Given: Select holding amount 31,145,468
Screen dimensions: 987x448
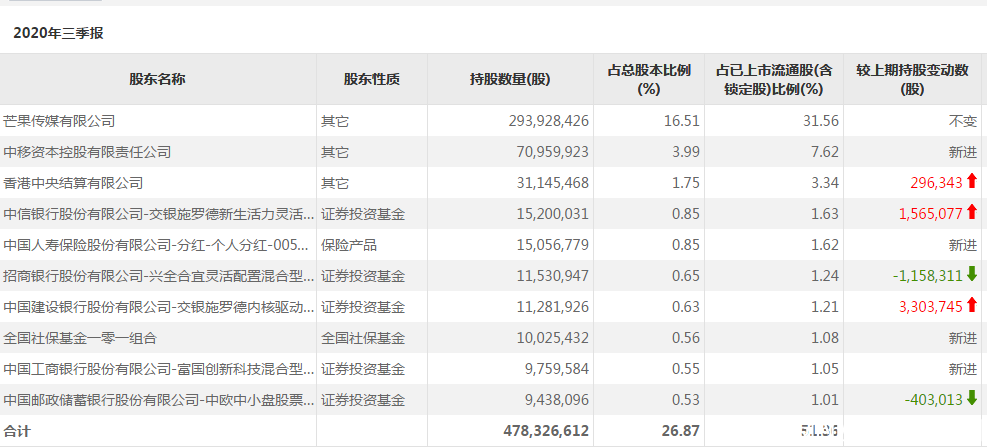Looking at the screenshot, I should click(x=552, y=182).
